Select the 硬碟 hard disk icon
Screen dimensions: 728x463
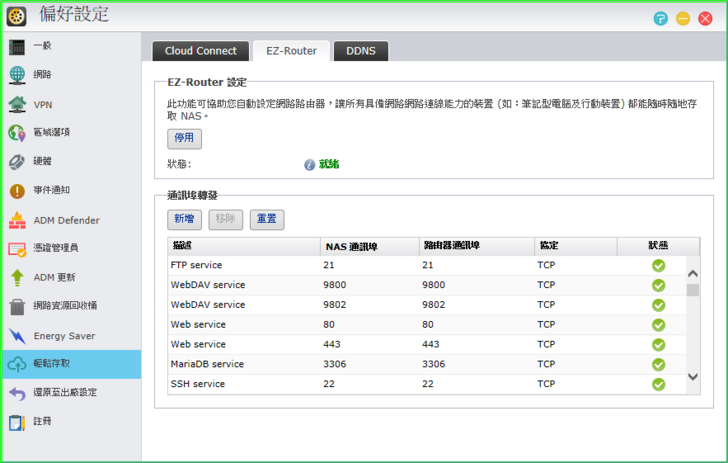pyautogui.click(x=17, y=162)
